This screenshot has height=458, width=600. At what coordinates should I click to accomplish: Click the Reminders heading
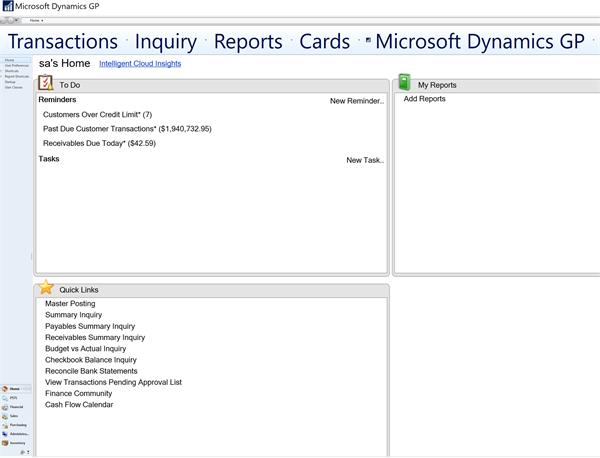coord(57,99)
